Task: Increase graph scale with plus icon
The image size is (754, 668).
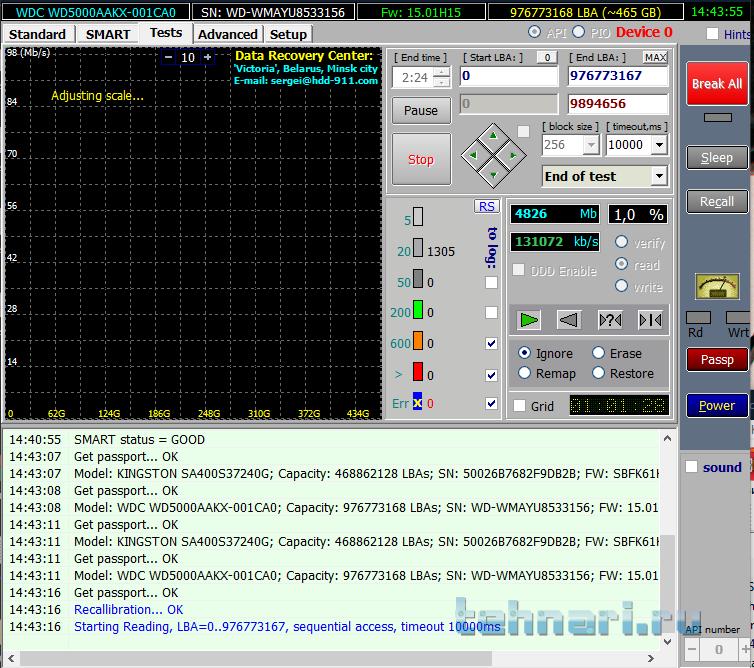Action: coord(208,58)
